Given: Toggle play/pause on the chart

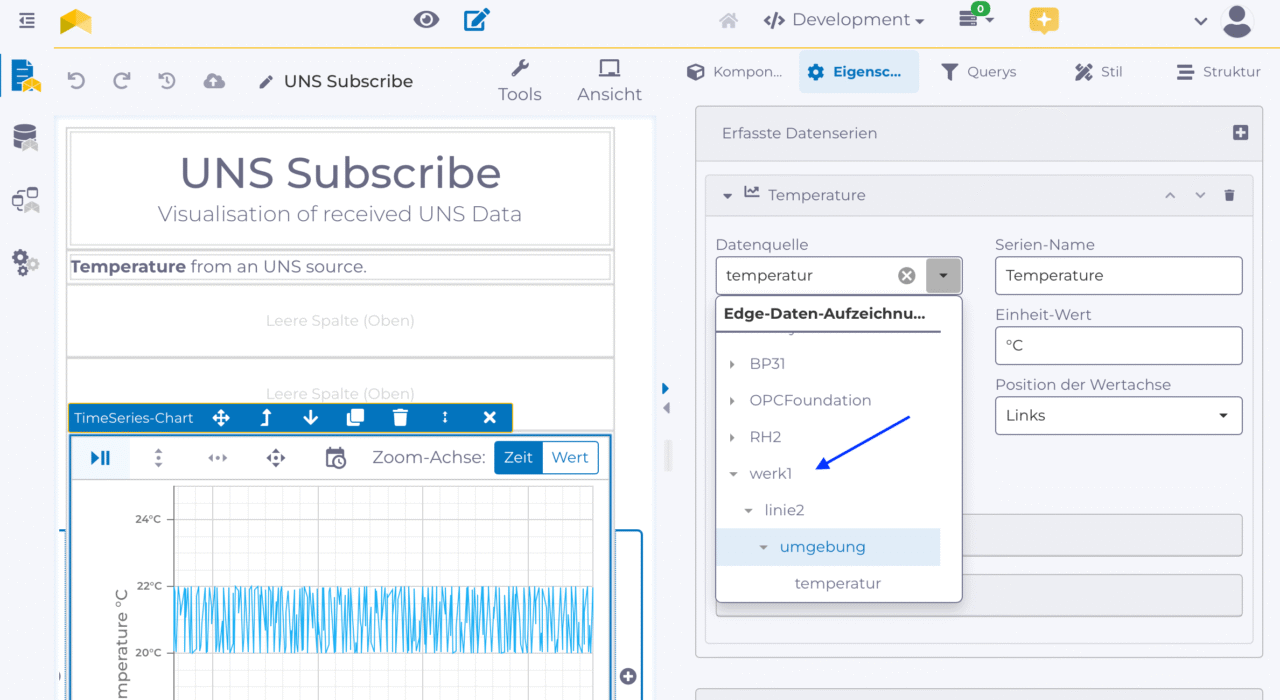Looking at the screenshot, I should click(99, 457).
